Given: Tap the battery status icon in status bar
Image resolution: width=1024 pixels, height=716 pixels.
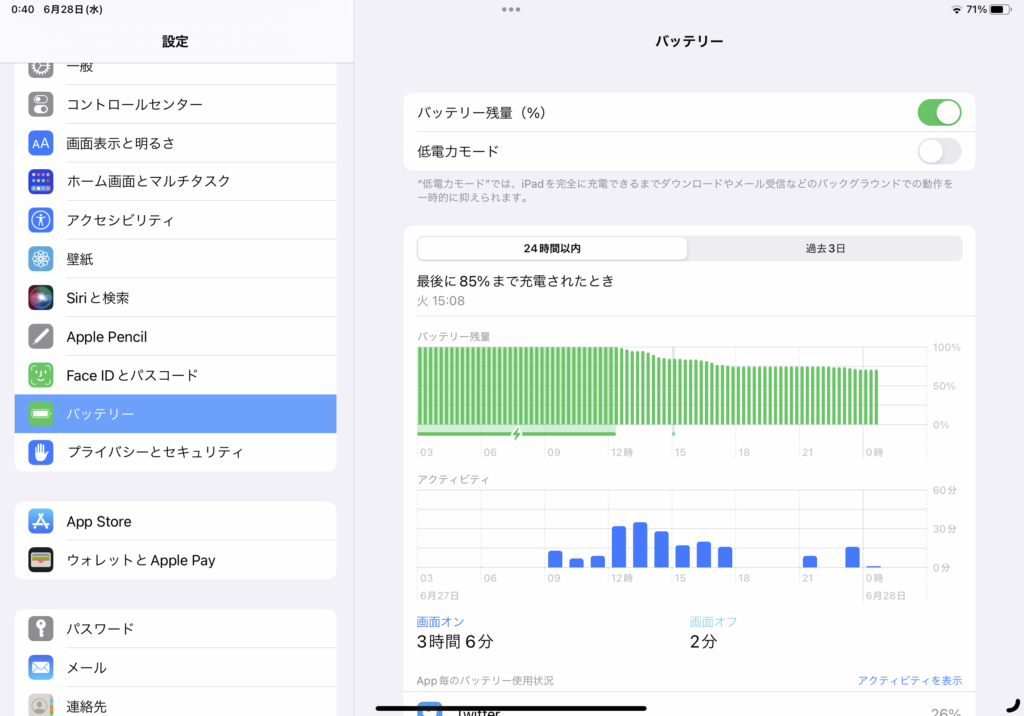Looking at the screenshot, I should [1000, 10].
